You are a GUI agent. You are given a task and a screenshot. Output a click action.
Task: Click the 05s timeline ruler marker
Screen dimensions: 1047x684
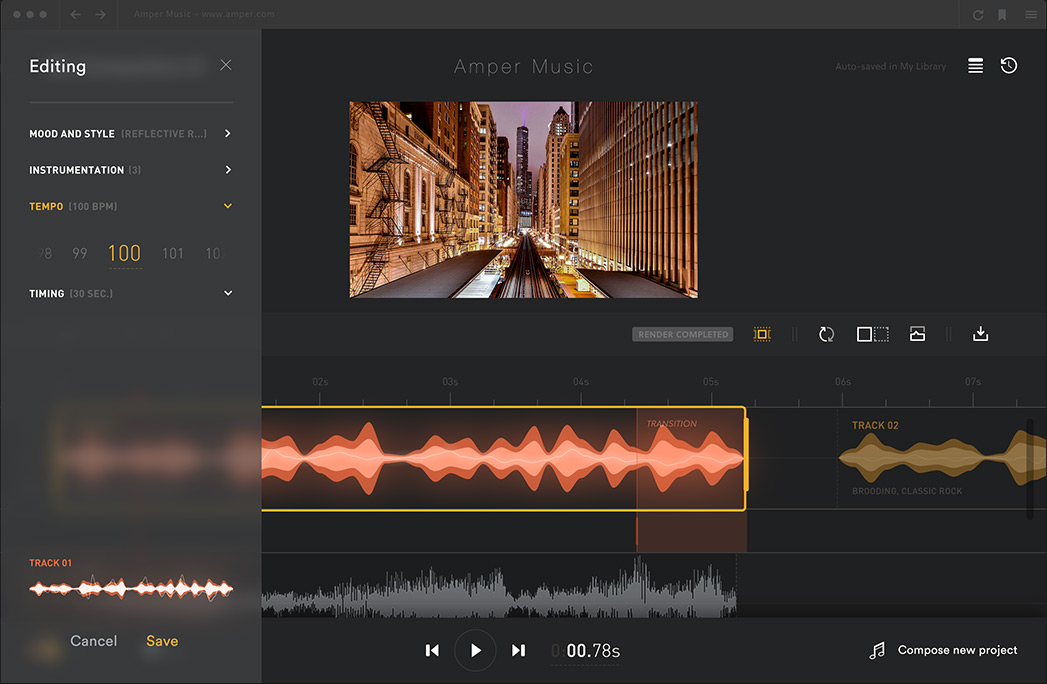pos(710,382)
